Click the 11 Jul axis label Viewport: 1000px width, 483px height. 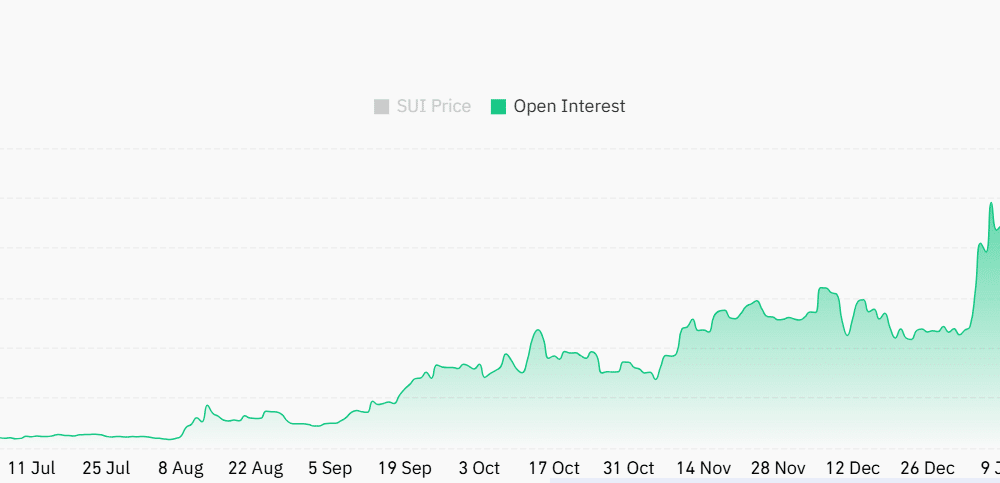point(31,468)
